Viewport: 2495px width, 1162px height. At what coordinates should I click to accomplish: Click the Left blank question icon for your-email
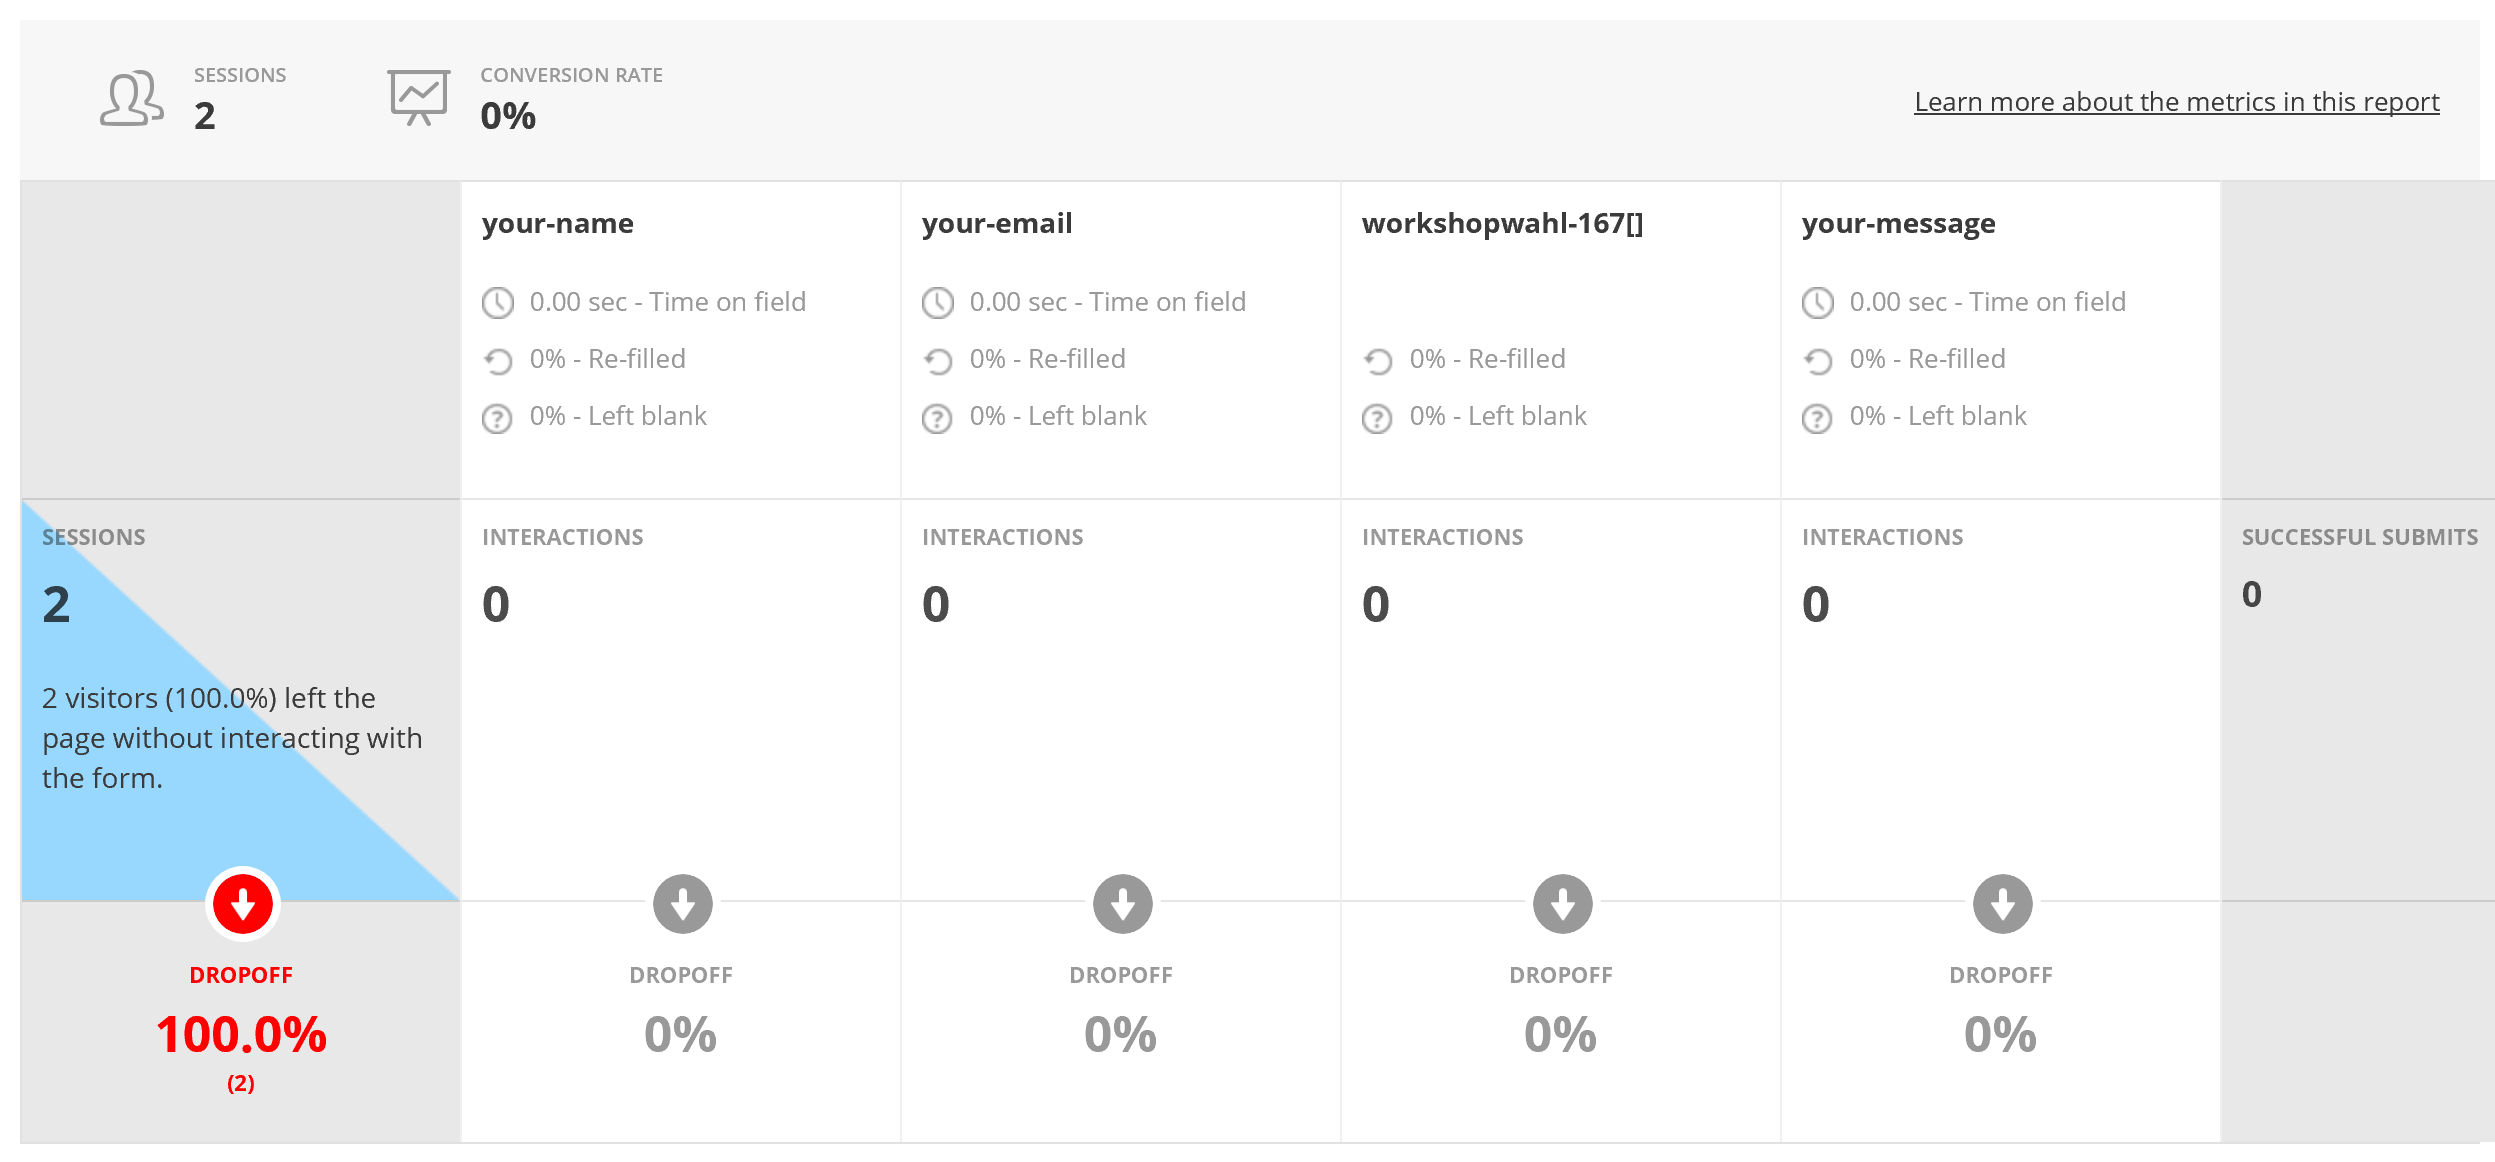(937, 418)
